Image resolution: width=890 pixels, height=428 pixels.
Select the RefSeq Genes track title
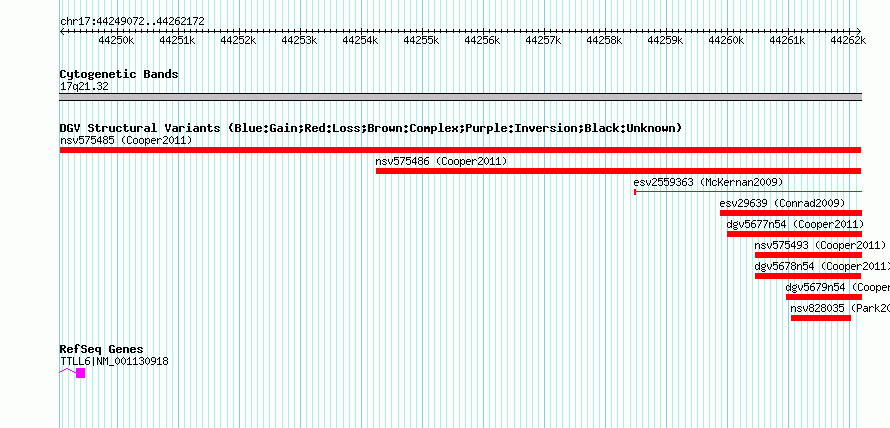point(102,349)
